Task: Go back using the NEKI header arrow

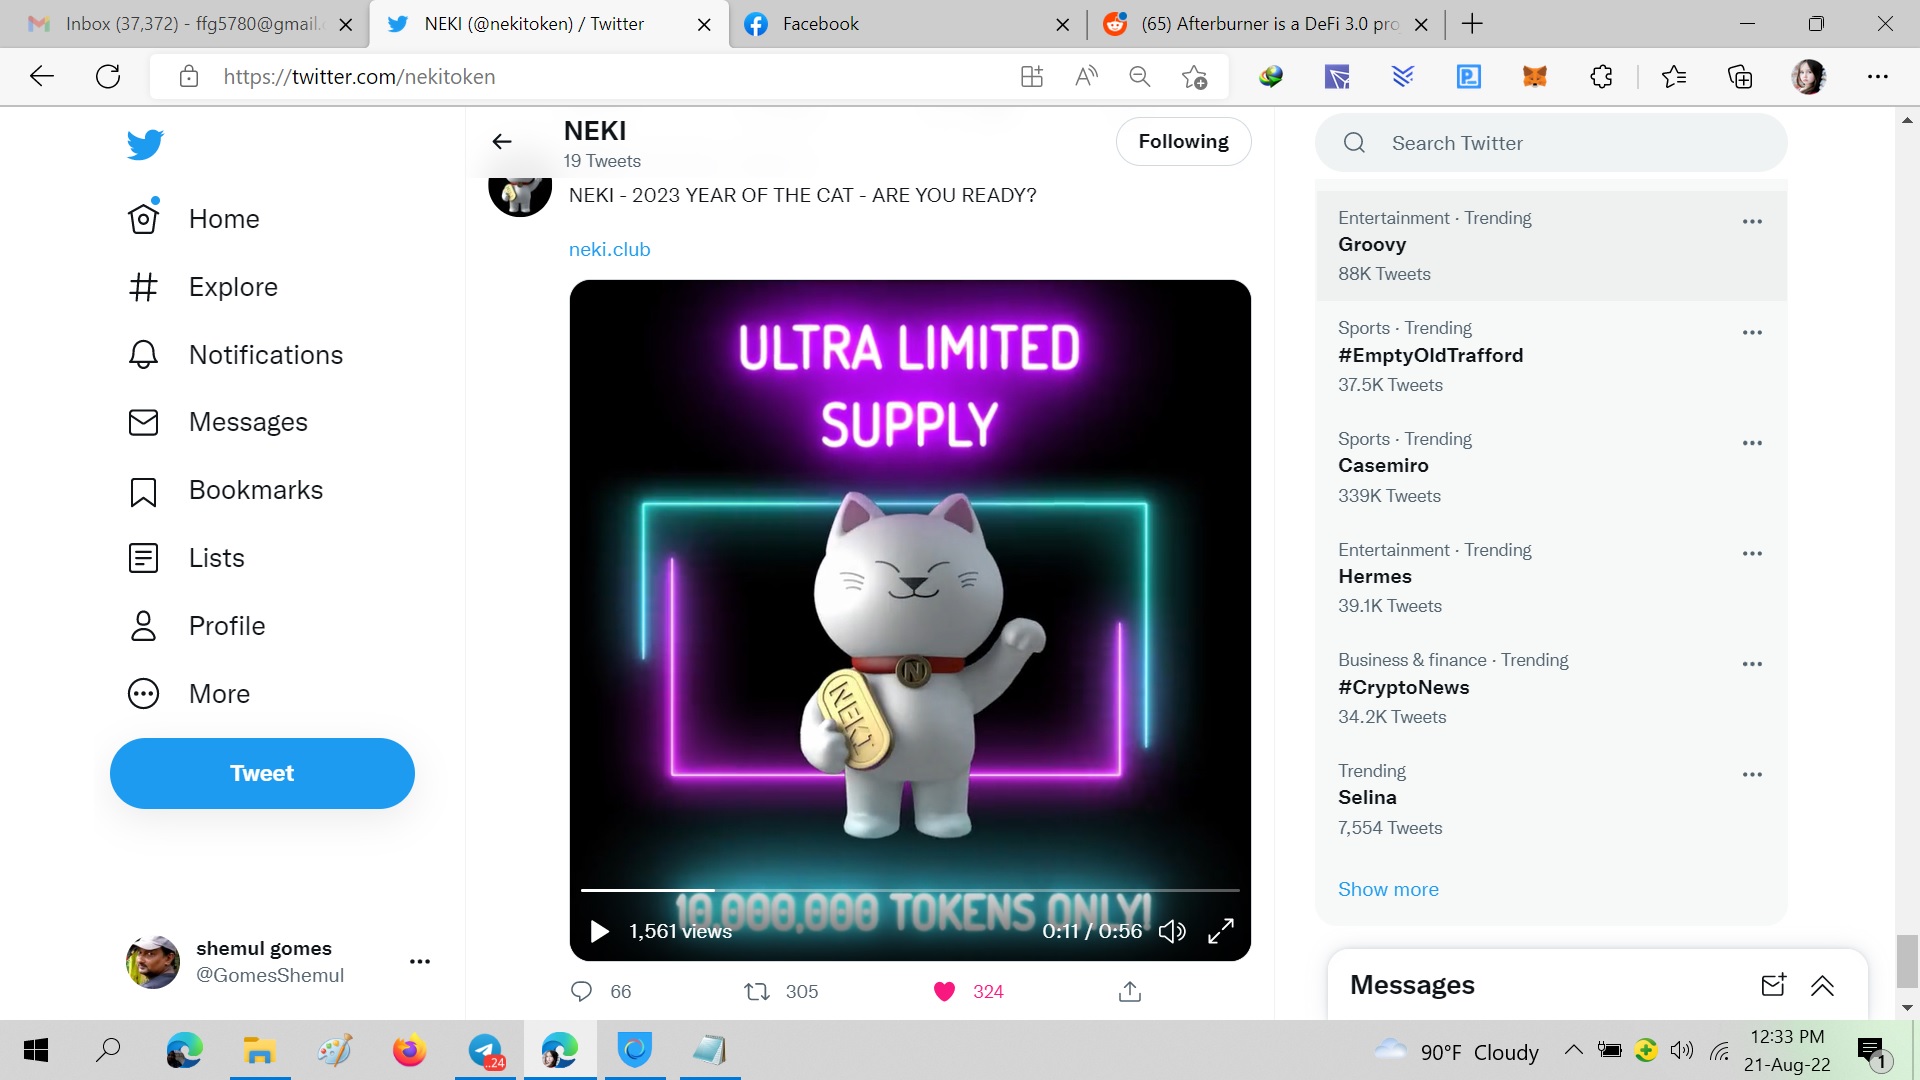Action: click(502, 142)
